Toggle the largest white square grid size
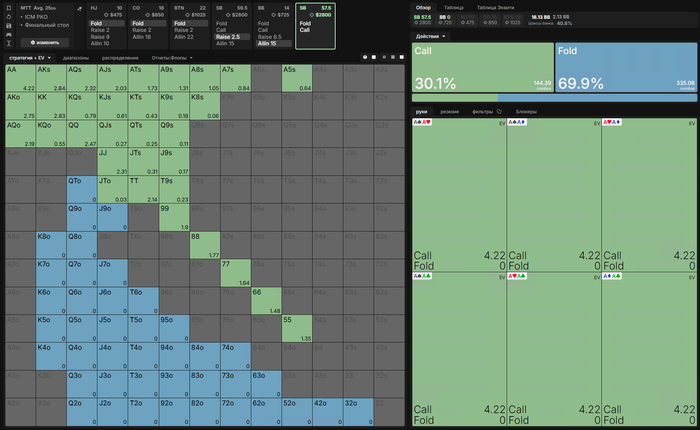Image resolution: width=700 pixels, height=430 pixels. [x=402, y=57]
